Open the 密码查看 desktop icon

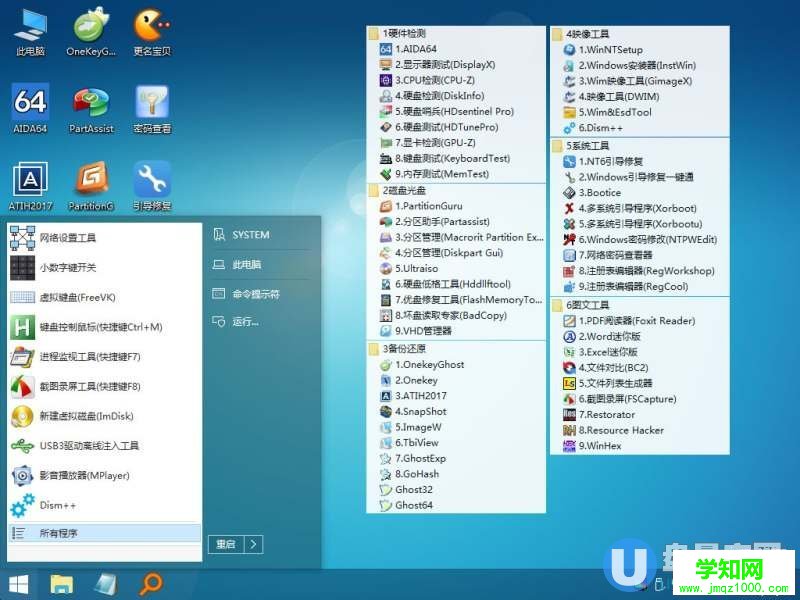152,109
